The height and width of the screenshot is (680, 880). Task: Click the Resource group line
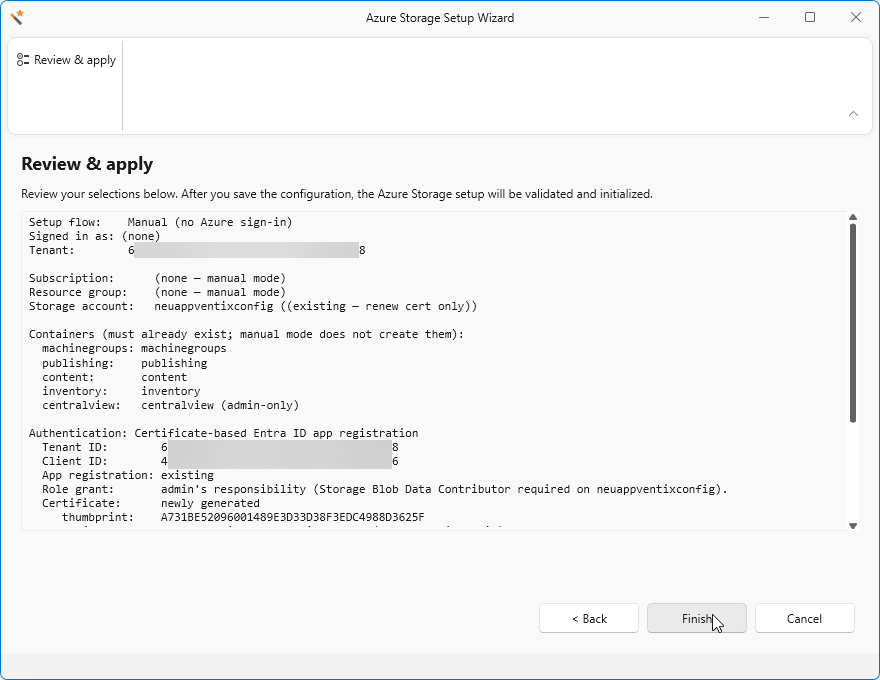point(157,292)
